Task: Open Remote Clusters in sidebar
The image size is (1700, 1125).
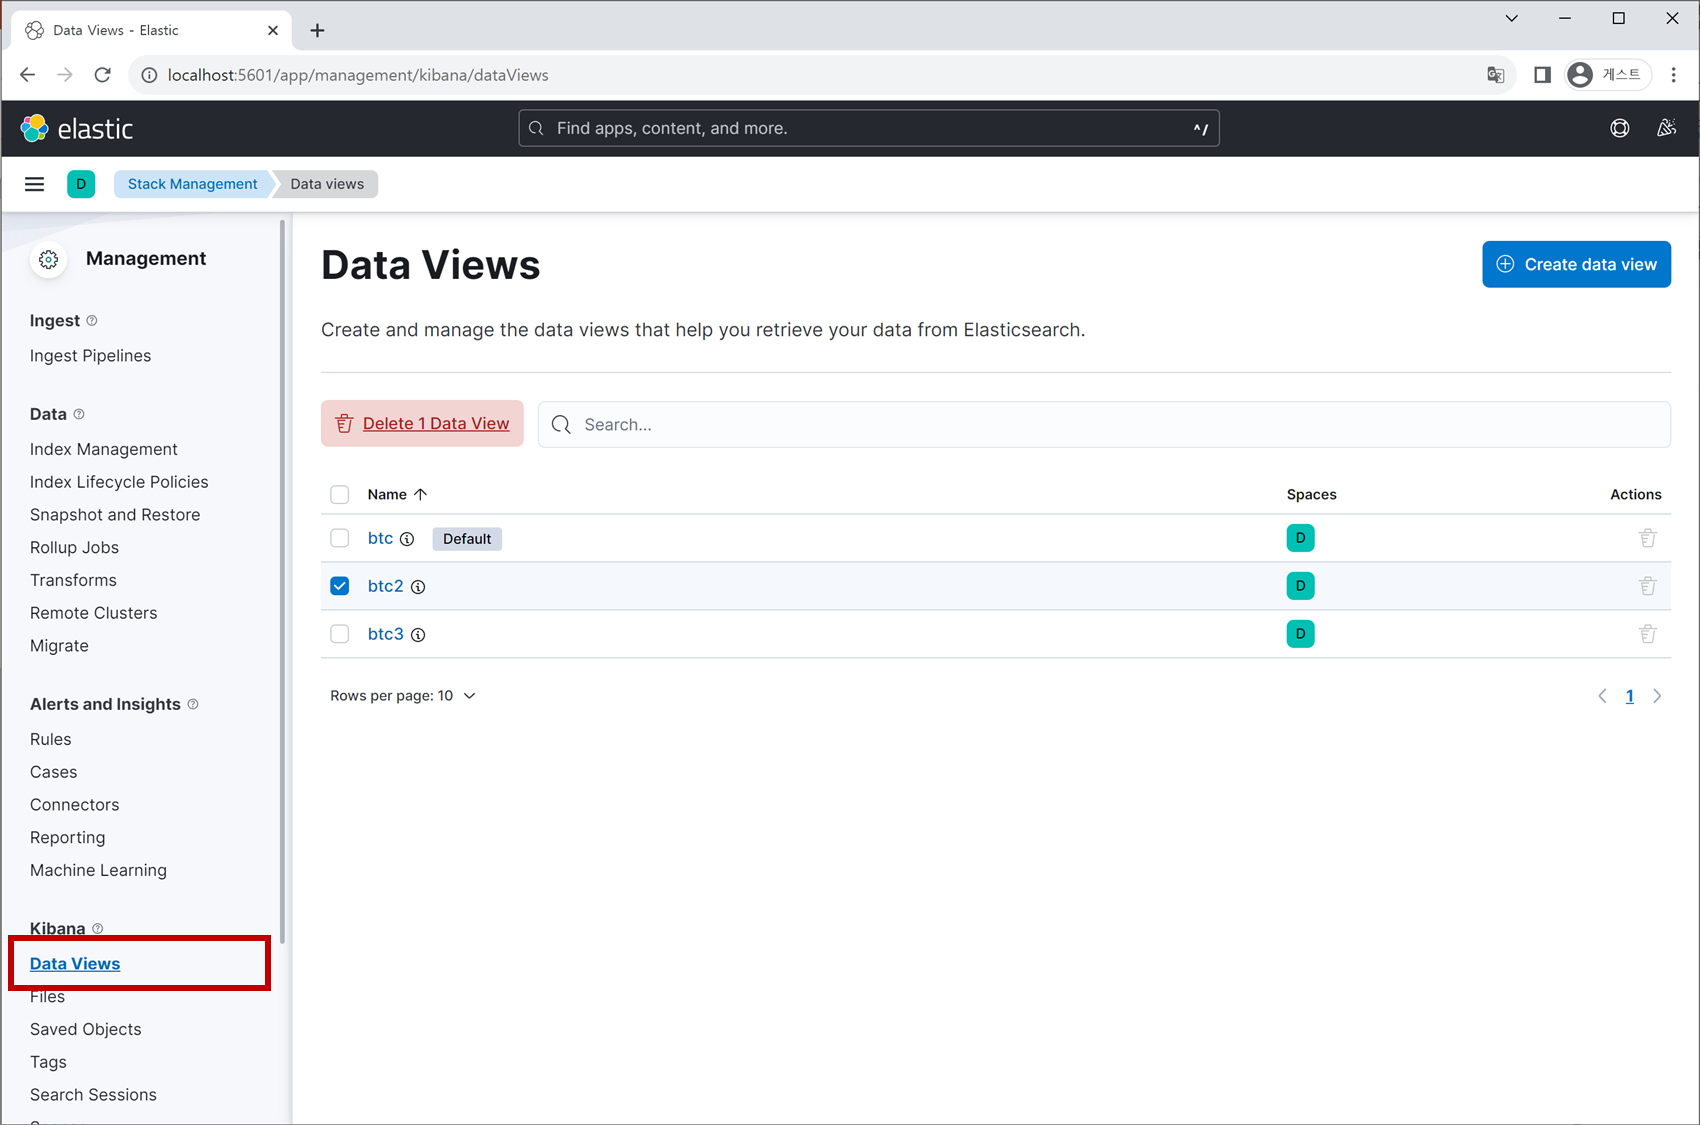Action: [93, 613]
